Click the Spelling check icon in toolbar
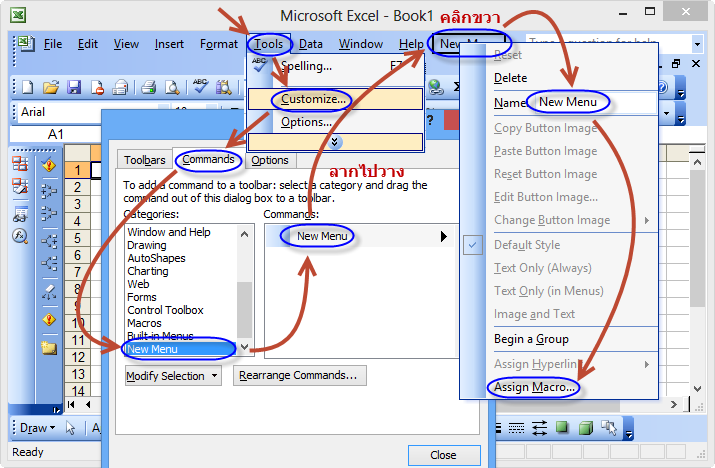This screenshot has width=715, height=468. pyautogui.click(x=200, y=87)
